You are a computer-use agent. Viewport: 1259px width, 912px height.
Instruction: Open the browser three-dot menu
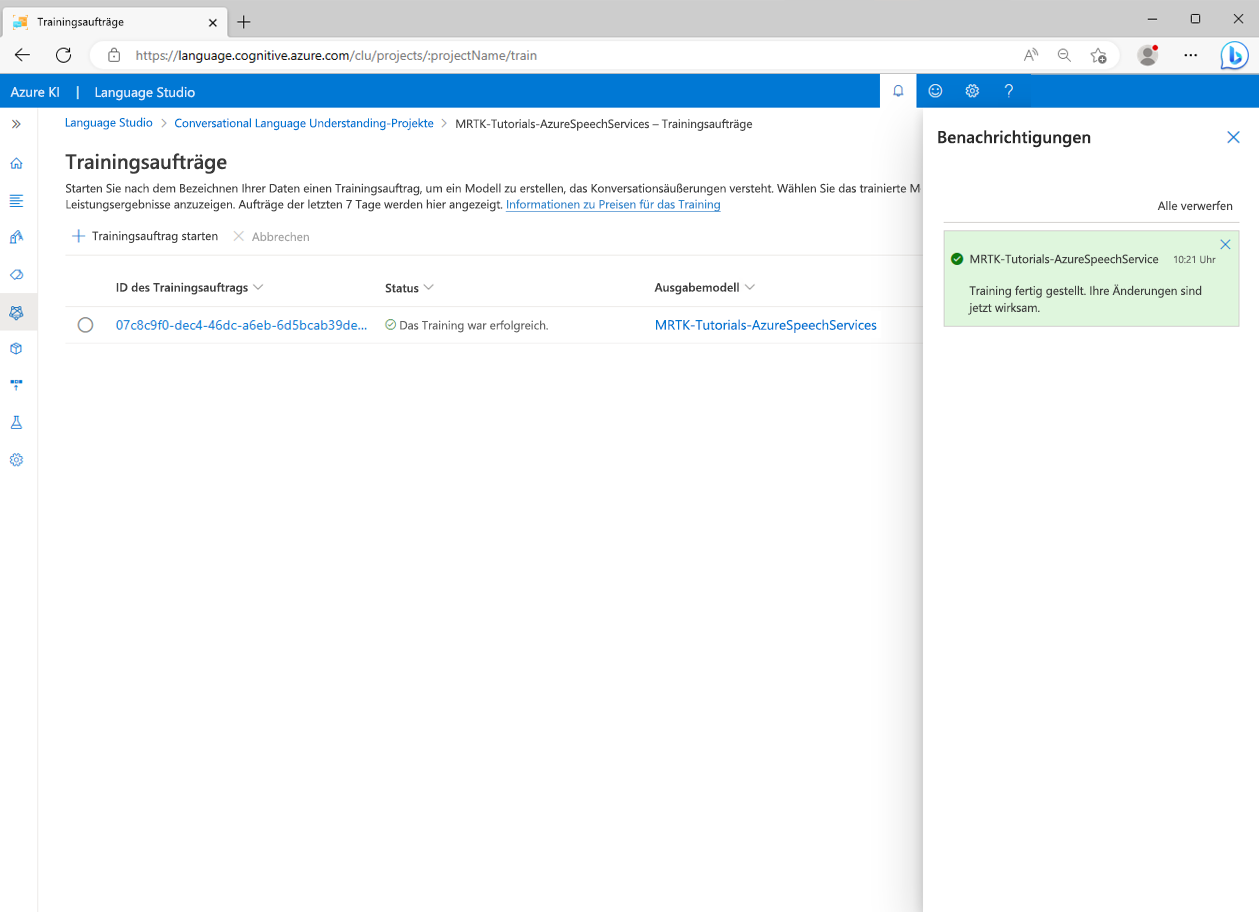click(1190, 56)
